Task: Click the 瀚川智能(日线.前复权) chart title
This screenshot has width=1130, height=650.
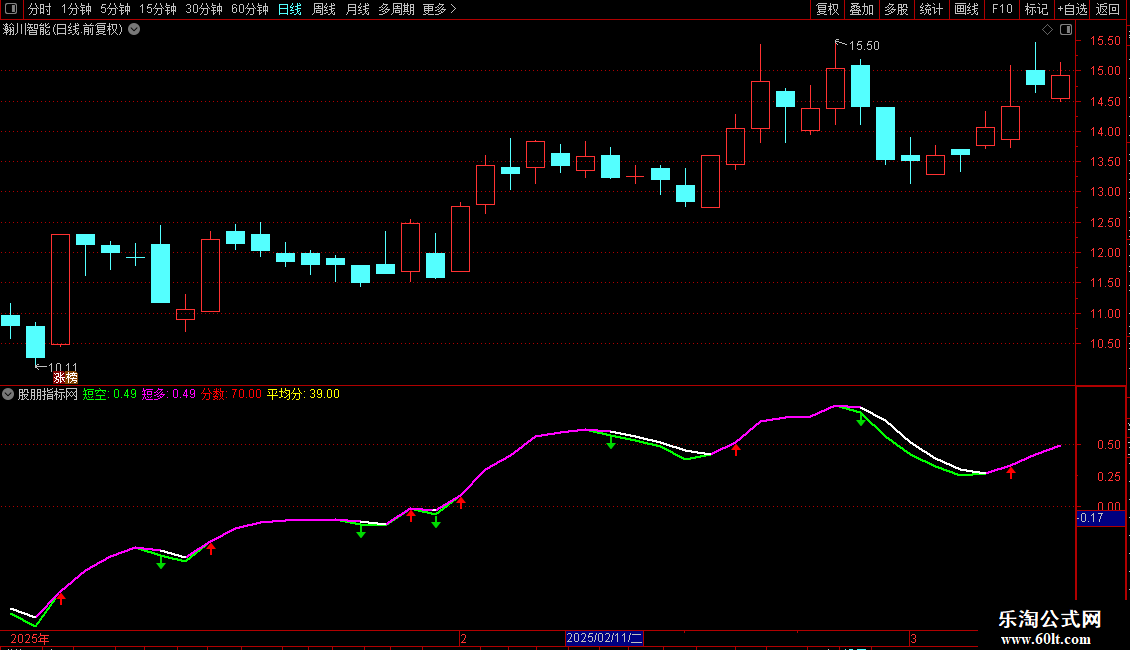Action: [63, 30]
